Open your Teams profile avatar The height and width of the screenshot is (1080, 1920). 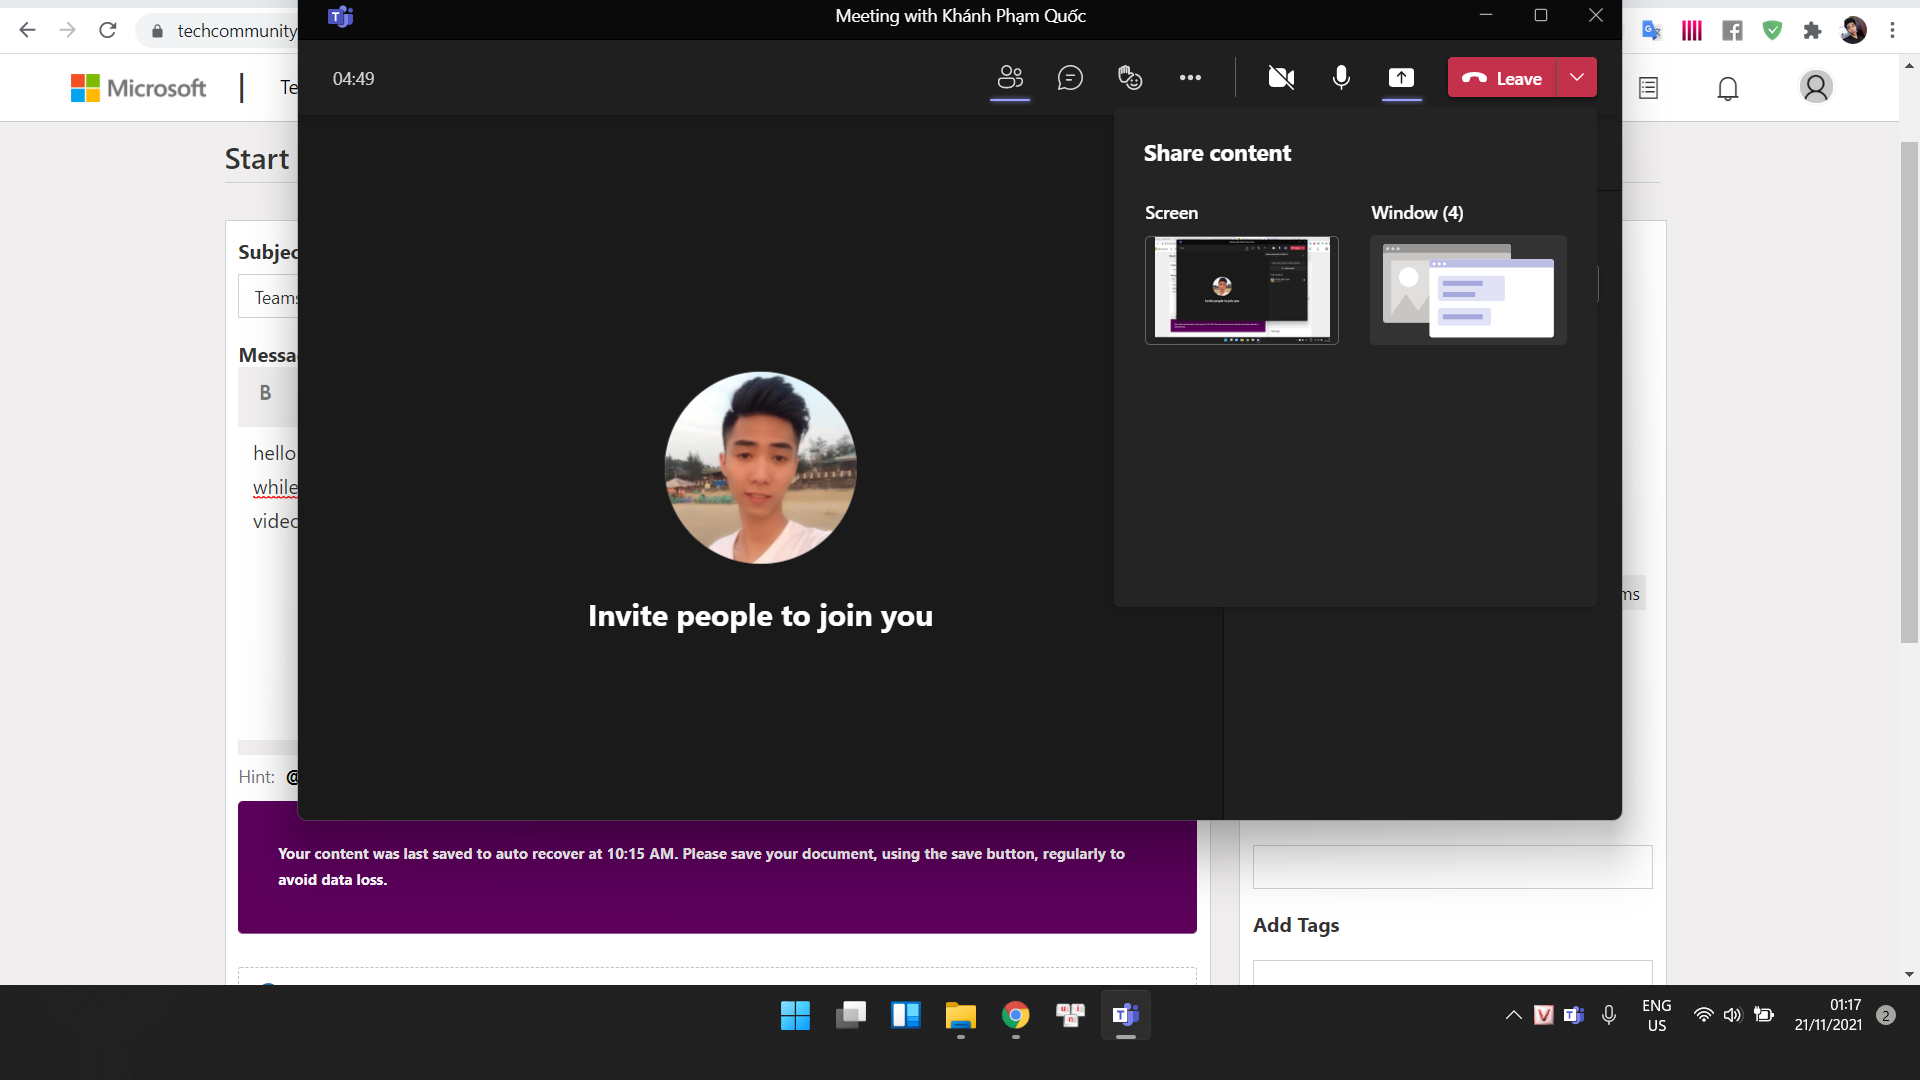pyautogui.click(x=1817, y=88)
